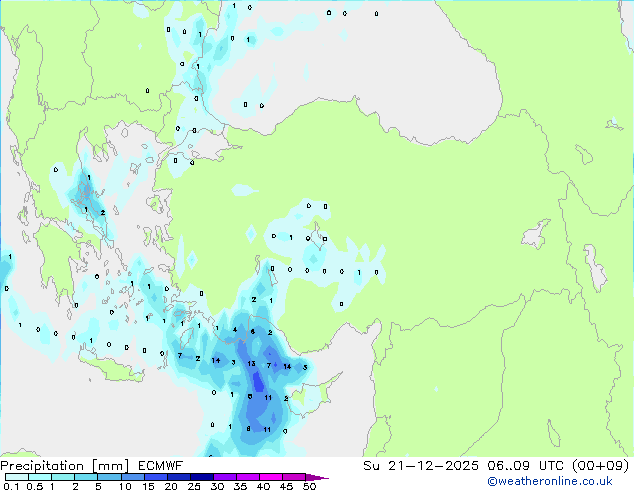Viewport: 634px width, 490px height.
Task: Click the '50' legend scale value
Action: coord(309,486)
